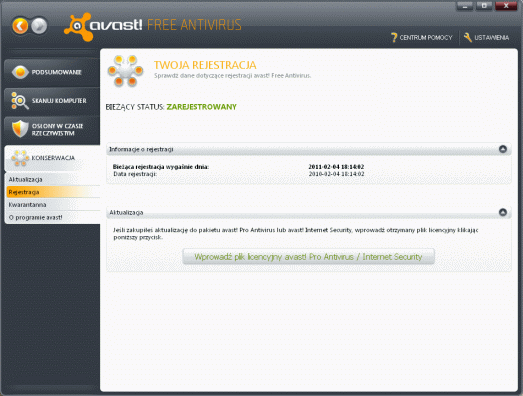This screenshot has width=523, height=396.
Task: Open Centrum Pomocy link
Action: tap(422, 38)
